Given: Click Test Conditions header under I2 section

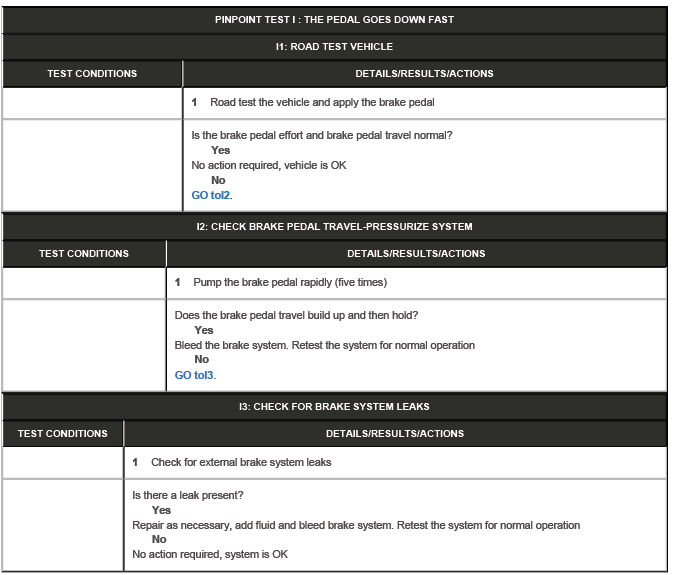Looking at the screenshot, I should click(84, 253).
